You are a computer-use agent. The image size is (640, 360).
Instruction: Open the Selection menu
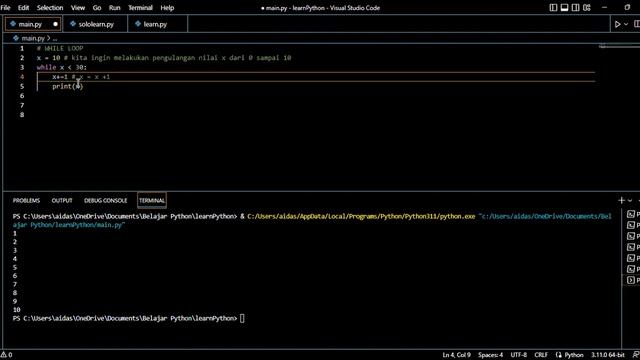(50, 7)
